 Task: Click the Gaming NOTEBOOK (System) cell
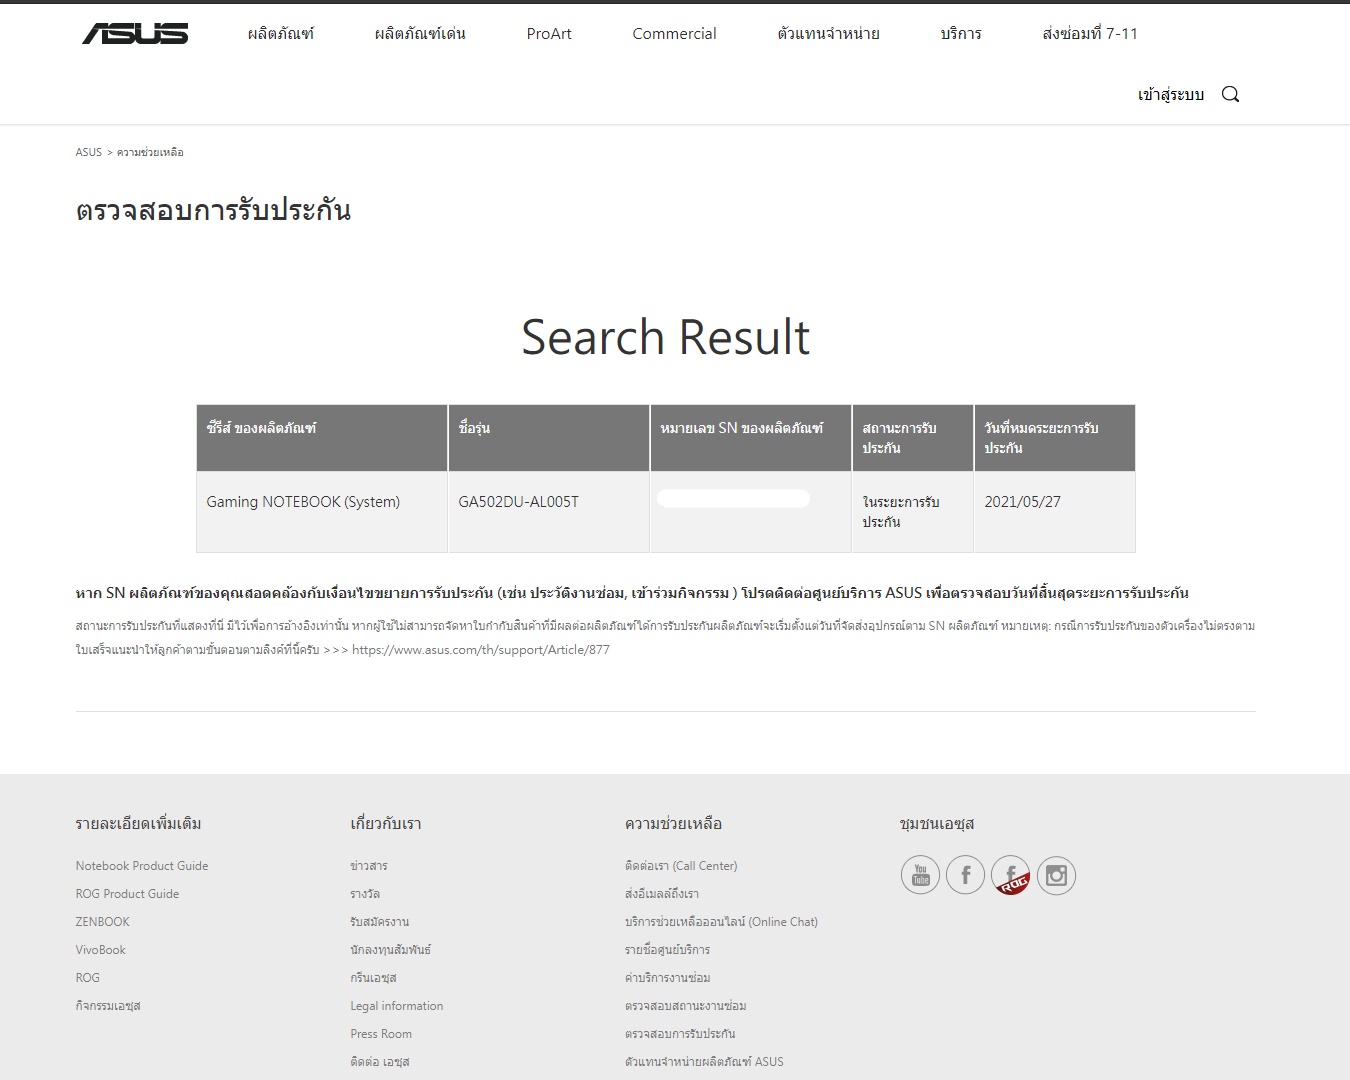[322, 512]
